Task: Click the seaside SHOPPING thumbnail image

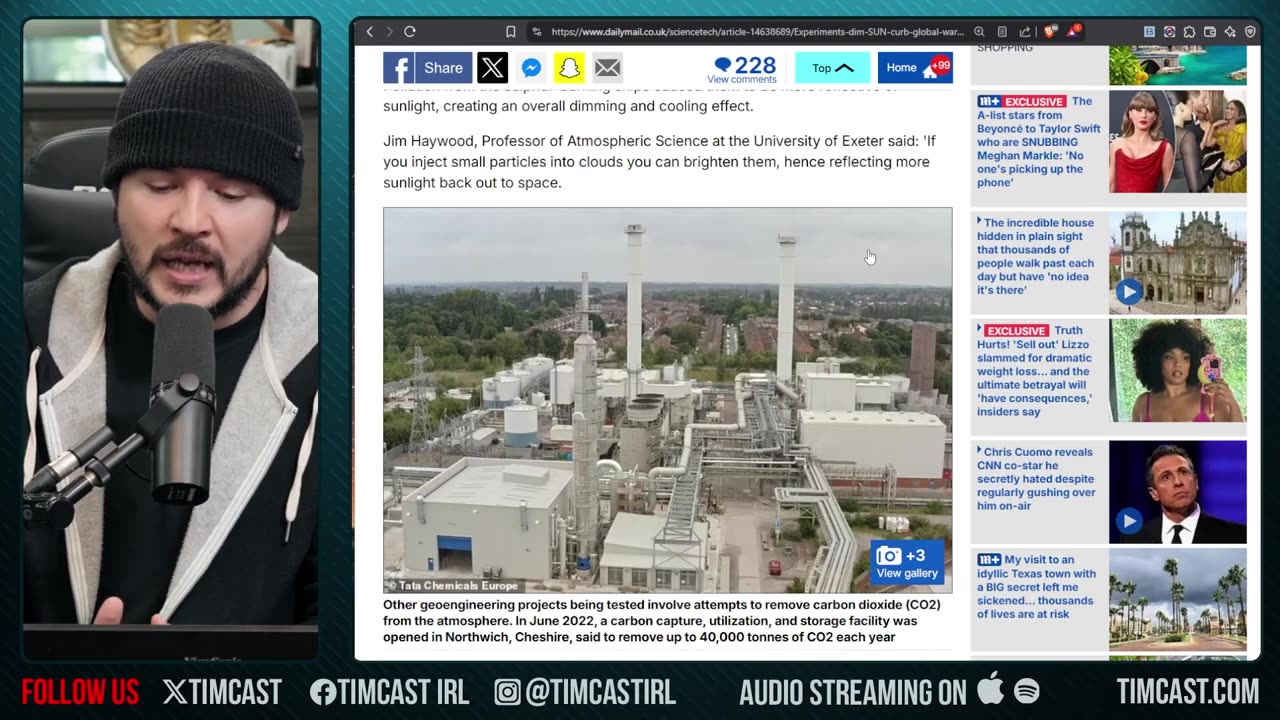Action: pos(1178,65)
